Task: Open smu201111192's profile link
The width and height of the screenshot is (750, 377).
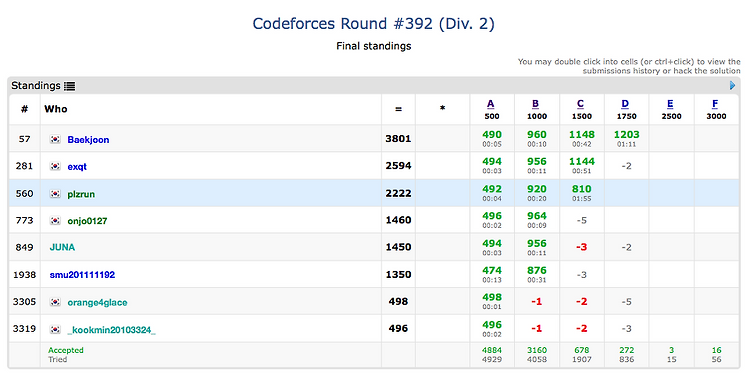Action: pos(82,275)
